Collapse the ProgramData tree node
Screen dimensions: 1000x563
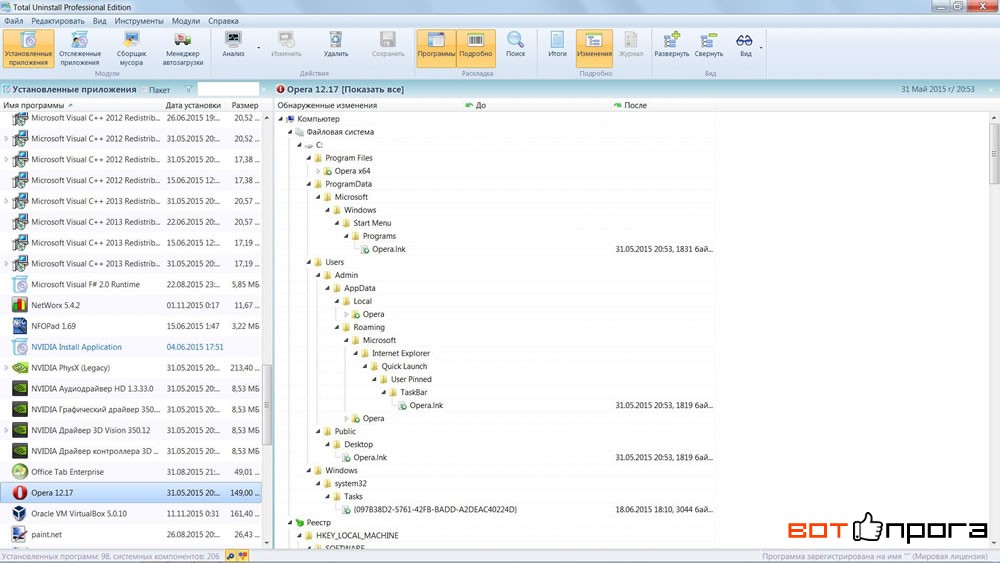(309, 184)
